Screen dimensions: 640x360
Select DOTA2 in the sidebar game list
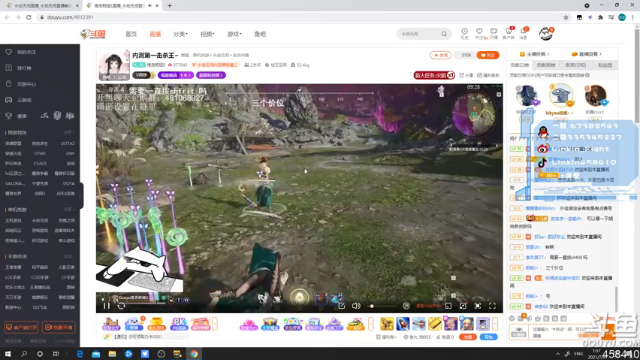pos(67,143)
